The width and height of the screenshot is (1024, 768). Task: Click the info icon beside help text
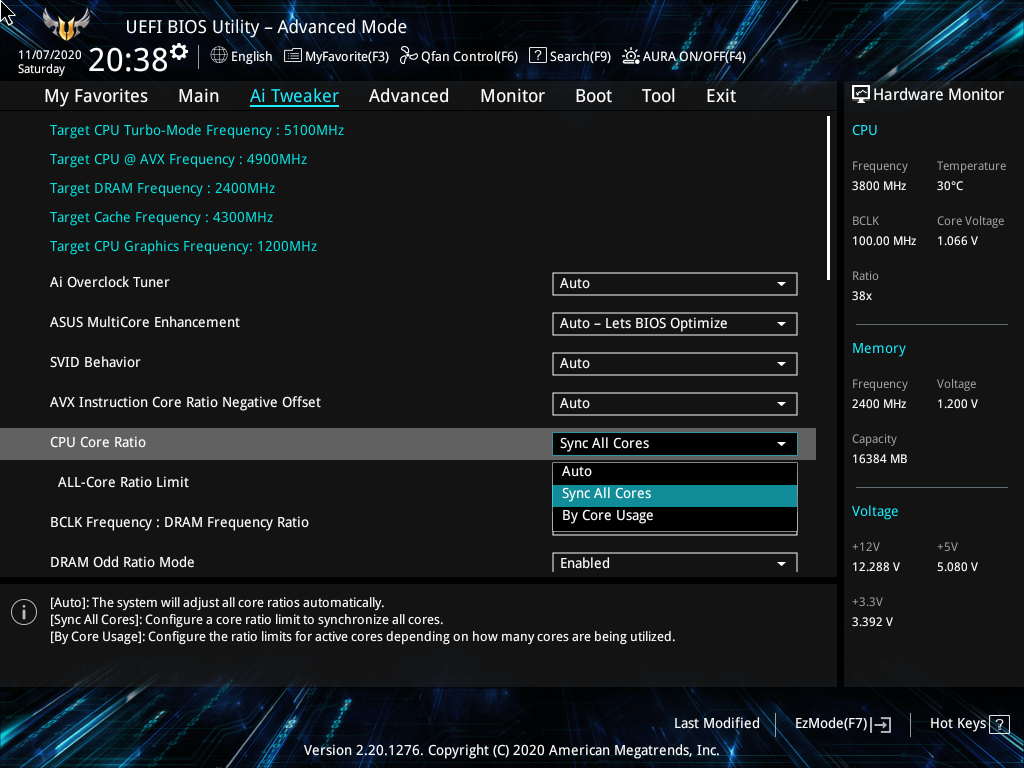[24, 612]
